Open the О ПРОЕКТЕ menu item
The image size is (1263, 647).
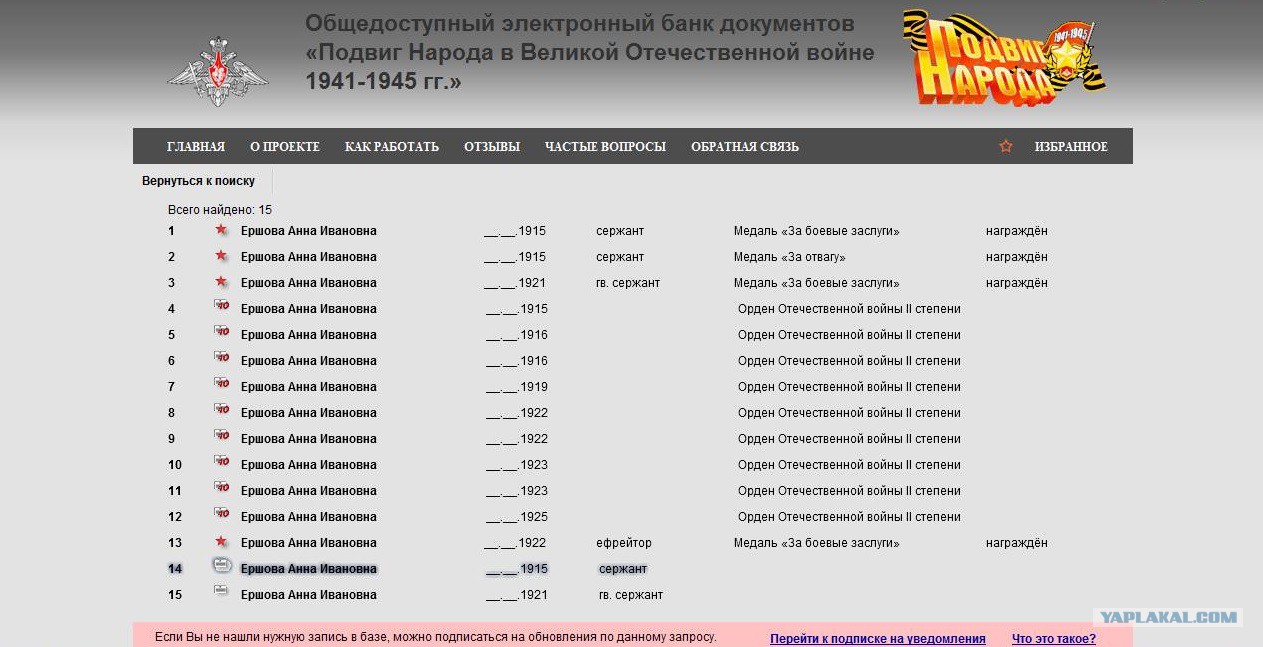[285, 147]
